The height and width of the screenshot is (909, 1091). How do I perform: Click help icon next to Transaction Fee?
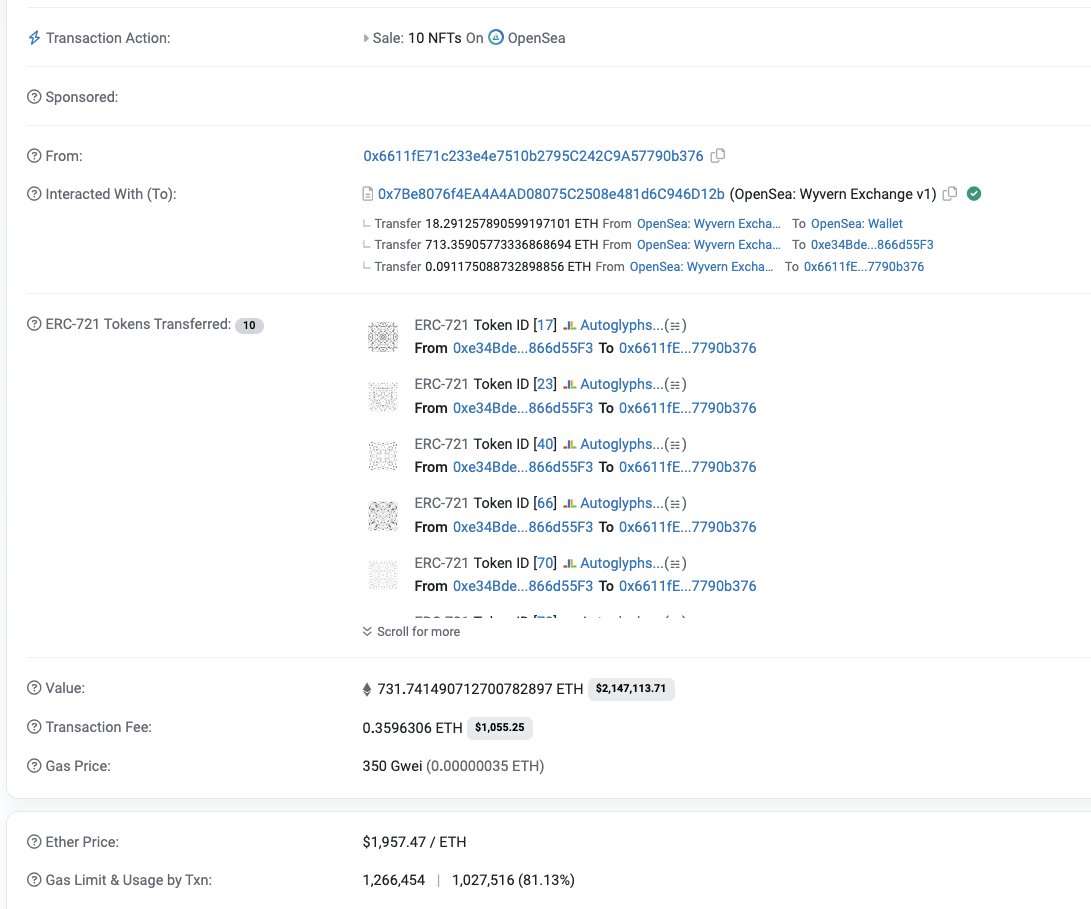coord(34,727)
